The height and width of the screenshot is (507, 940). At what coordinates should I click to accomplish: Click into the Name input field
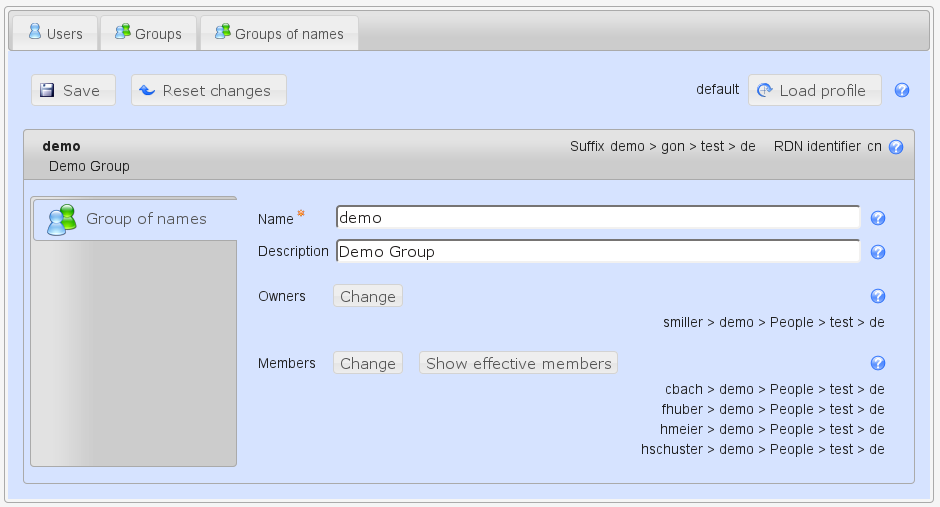(598, 218)
